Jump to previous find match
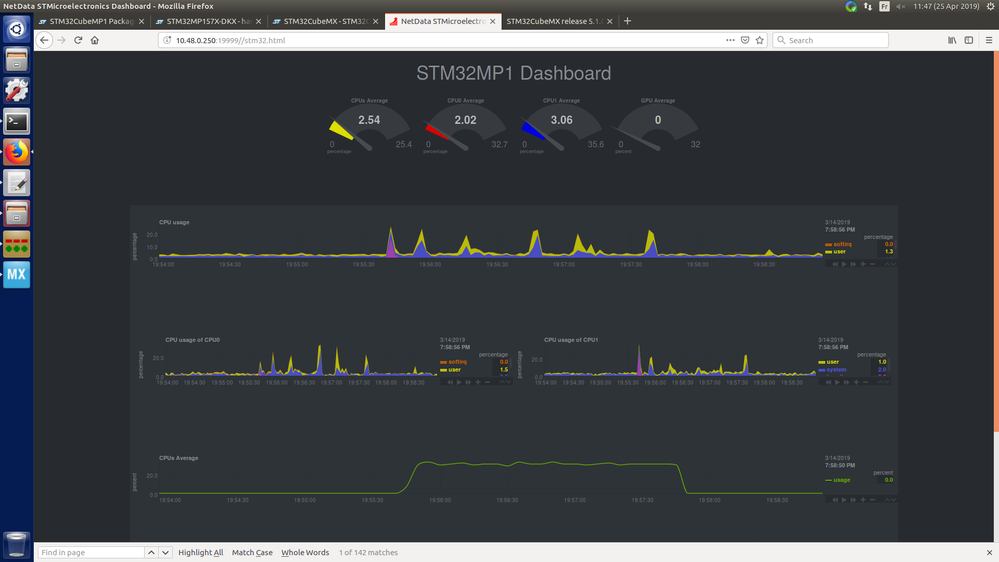 (151, 552)
